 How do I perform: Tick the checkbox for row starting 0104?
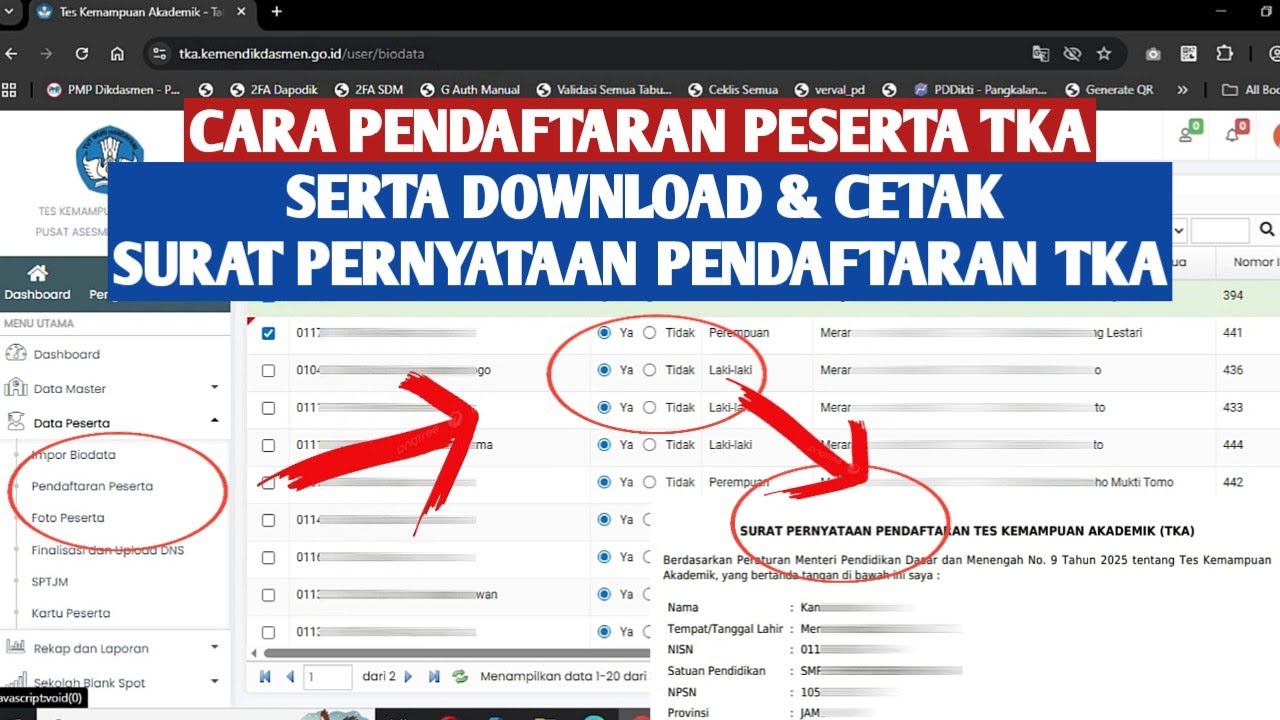click(268, 370)
